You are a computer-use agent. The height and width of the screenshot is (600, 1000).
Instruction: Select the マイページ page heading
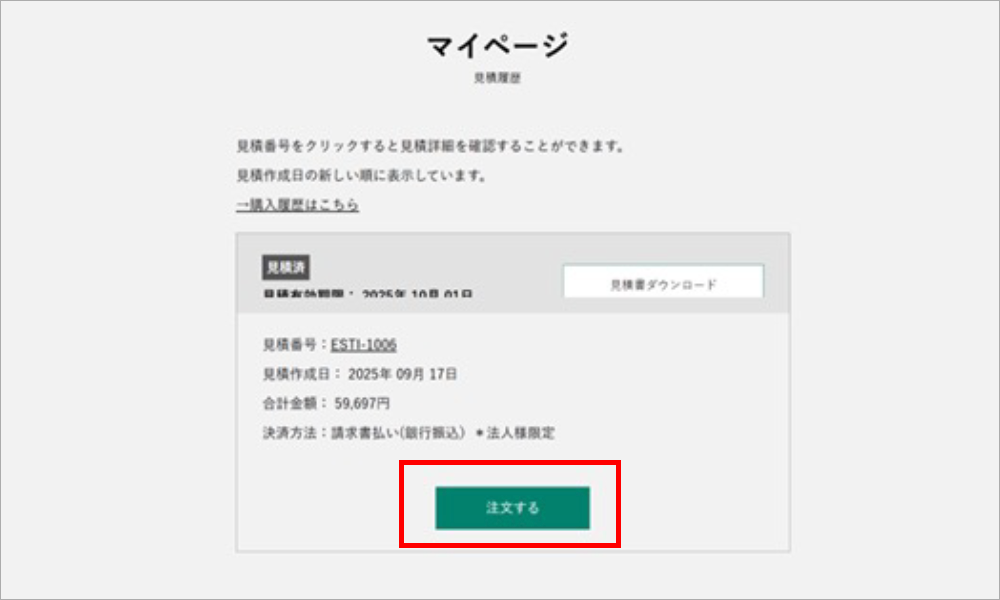[x=497, y=45]
